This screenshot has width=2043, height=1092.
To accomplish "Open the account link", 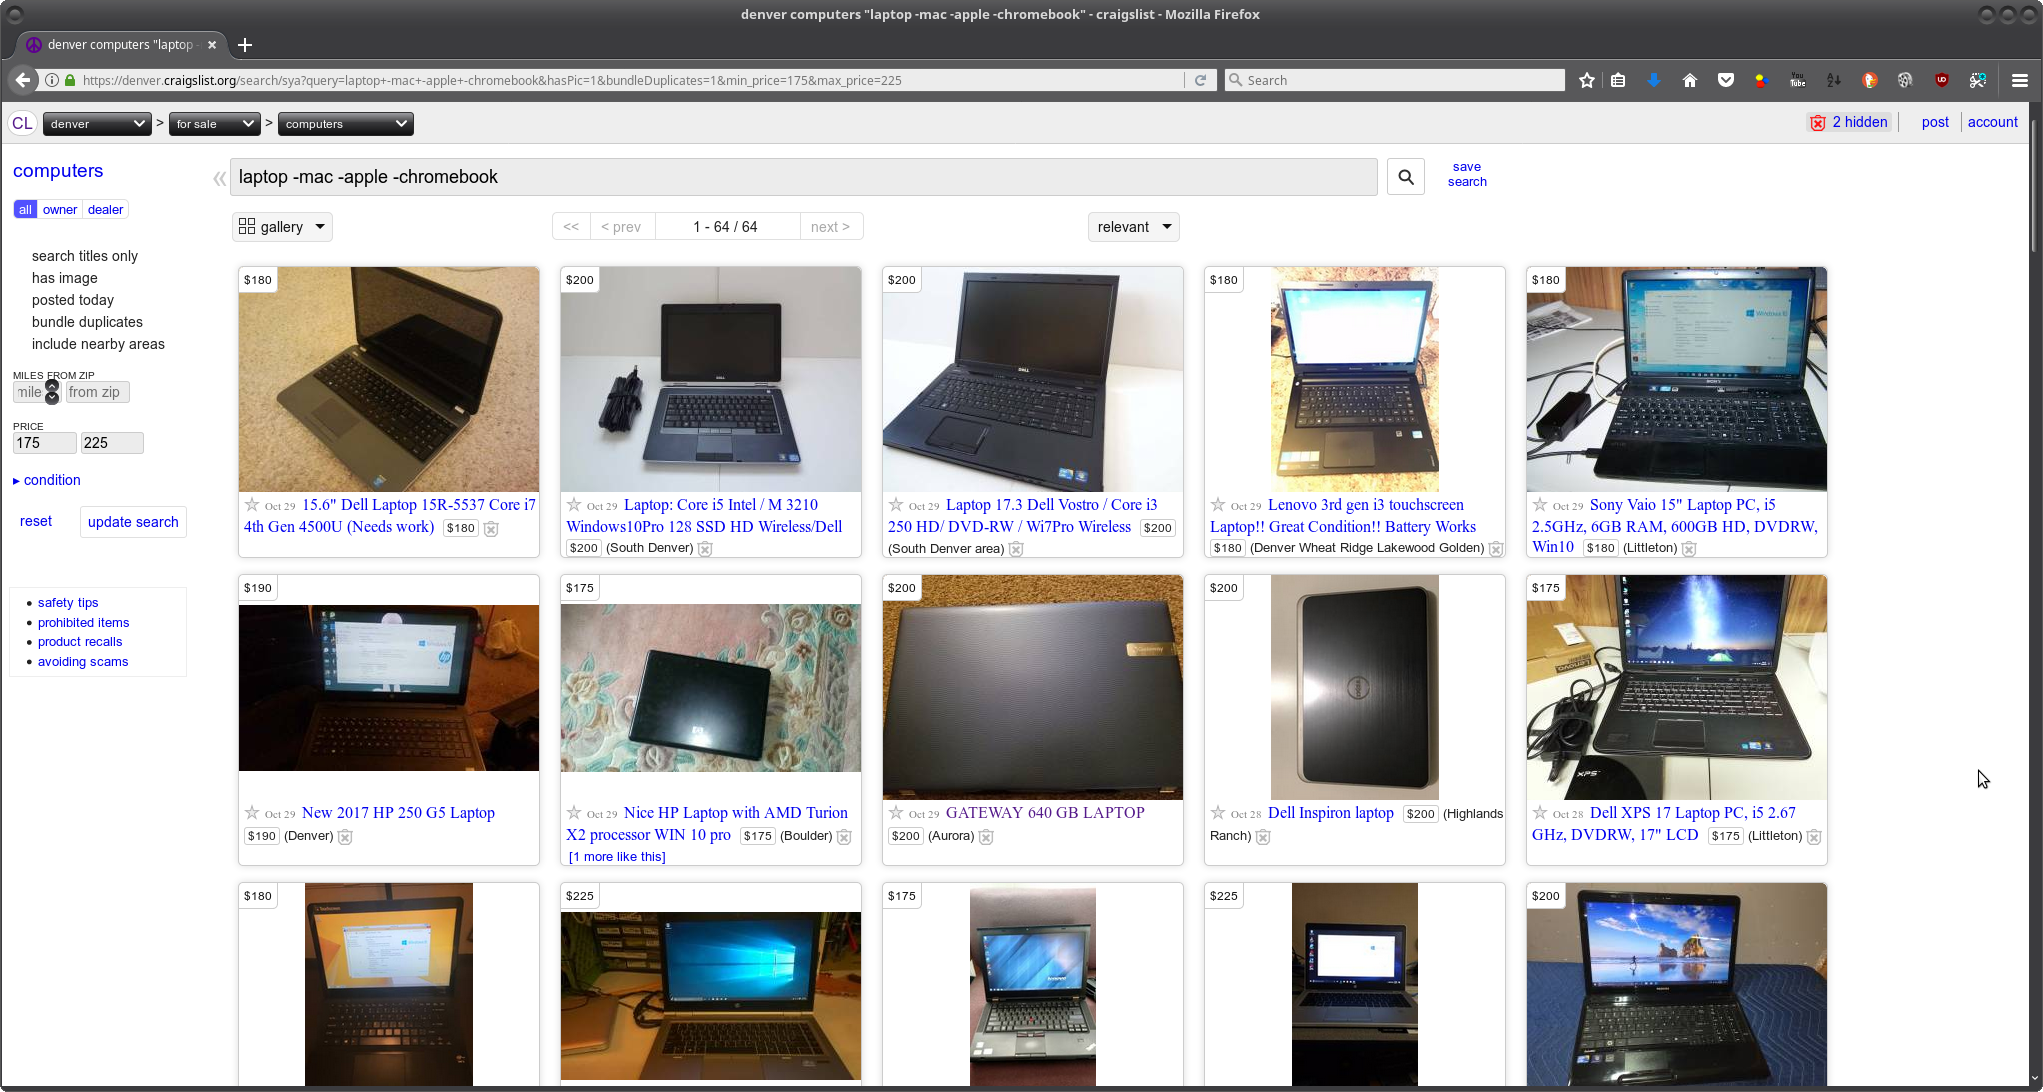I will pos(1992,122).
